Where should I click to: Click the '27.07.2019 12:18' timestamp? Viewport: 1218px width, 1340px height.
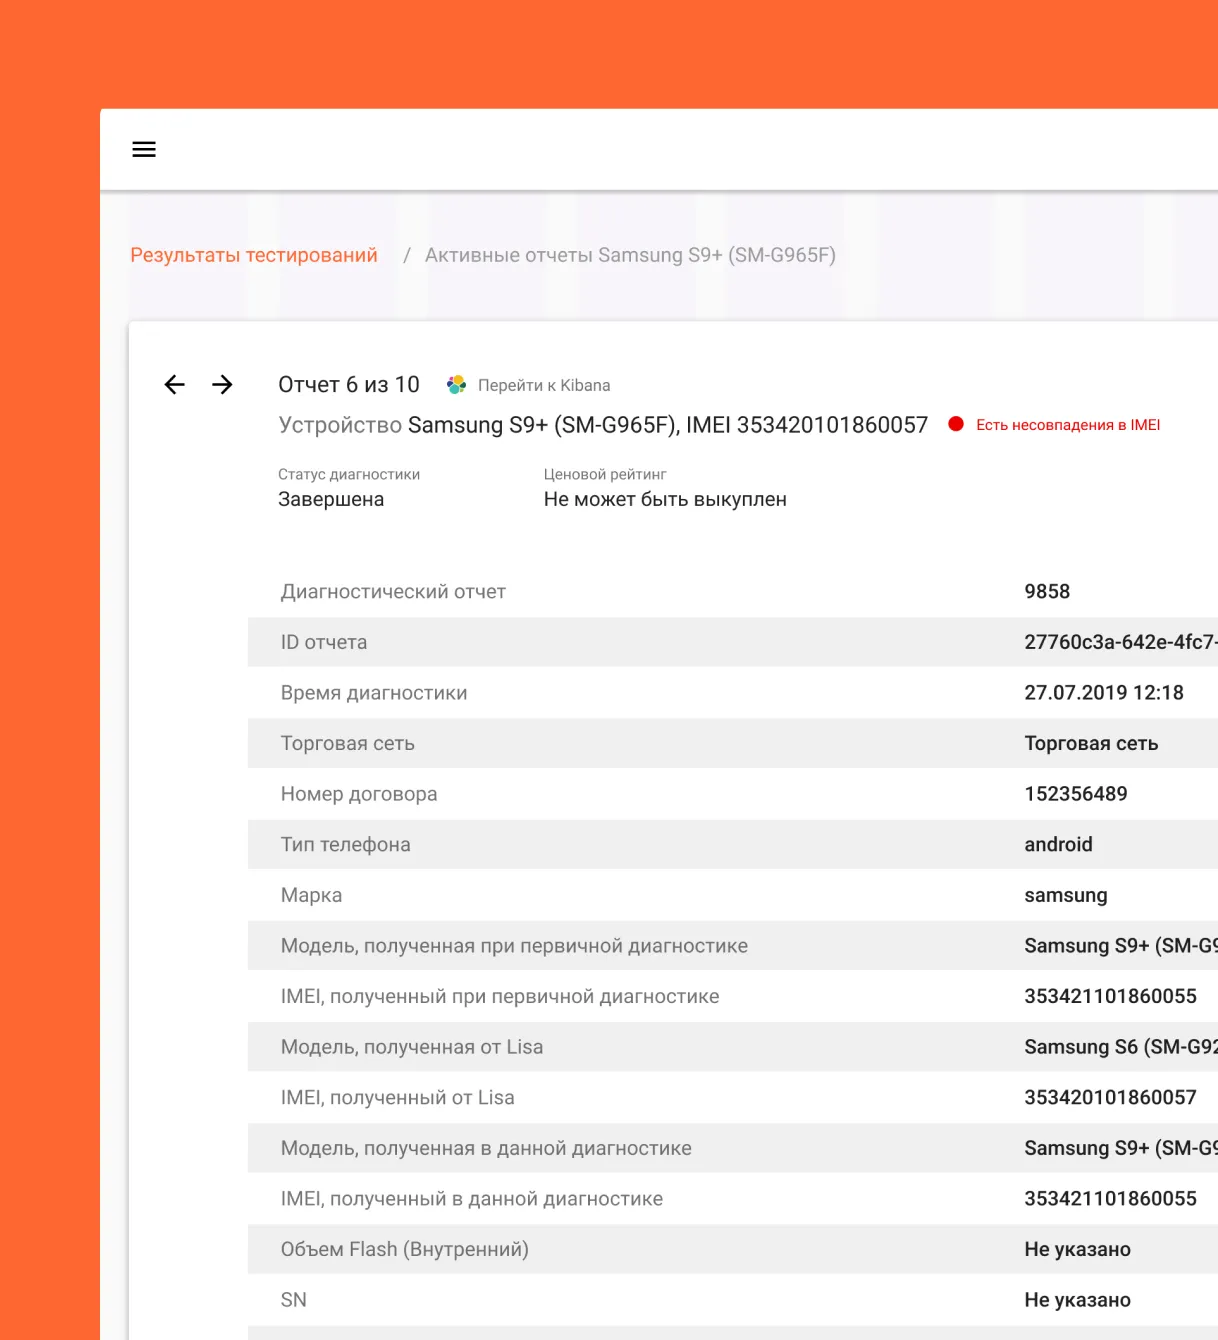(1104, 693)
